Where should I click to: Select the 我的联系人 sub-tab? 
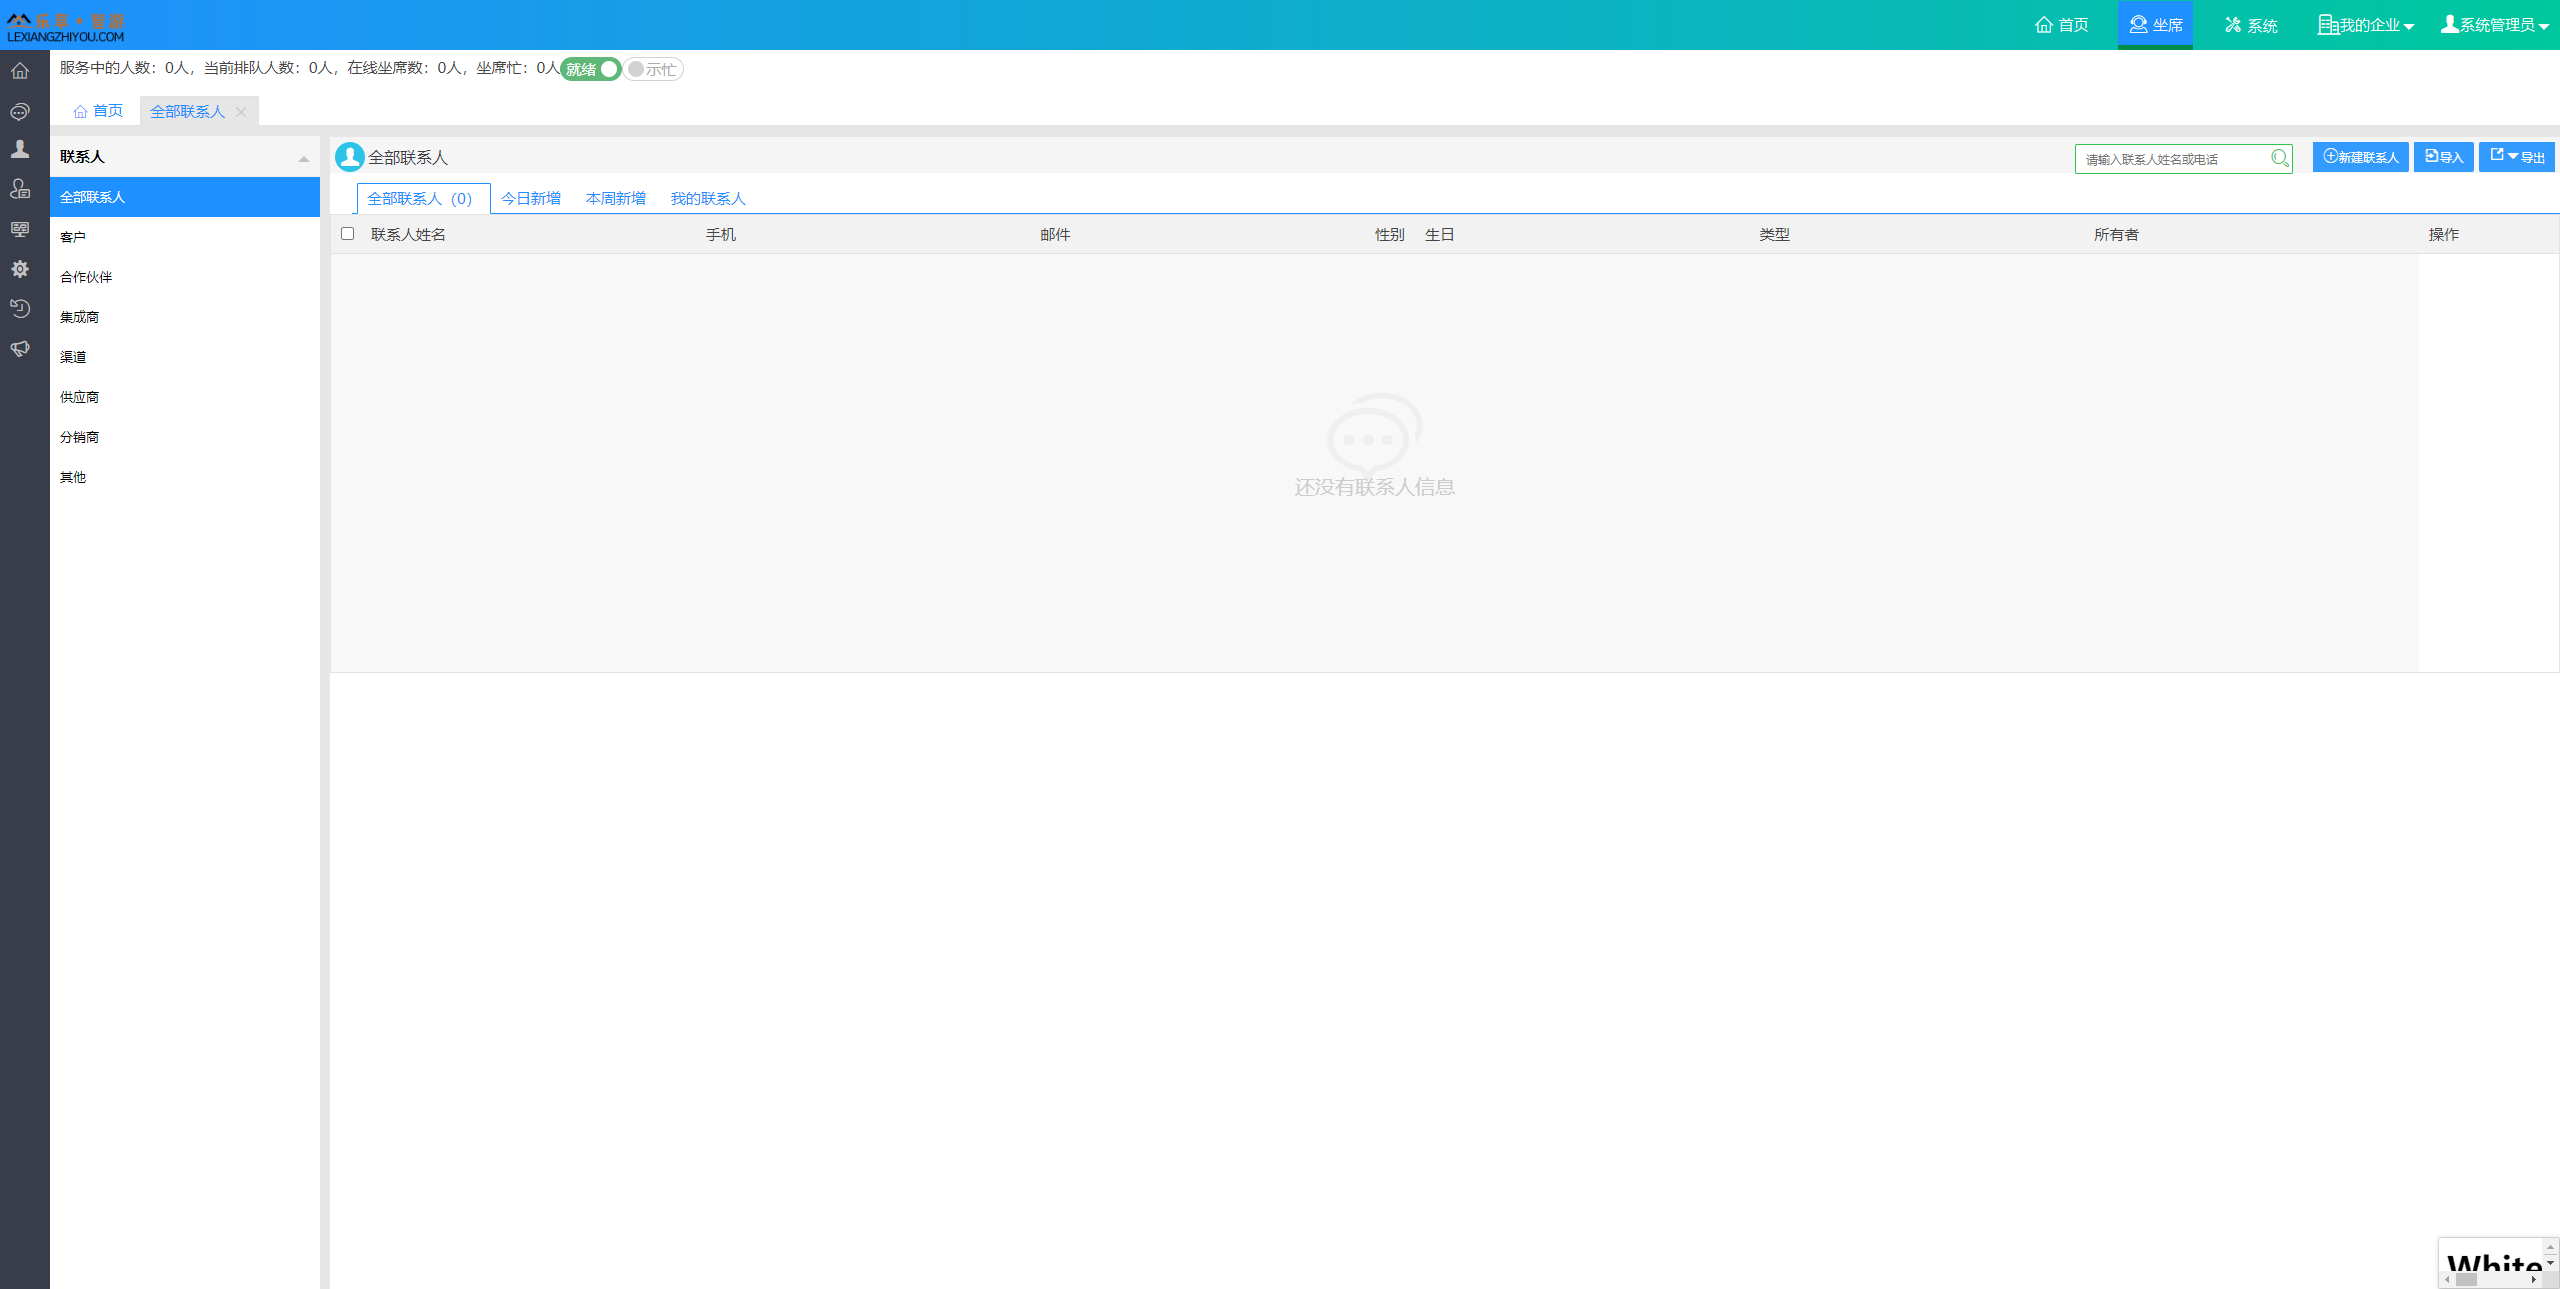(x=708, y=198)
